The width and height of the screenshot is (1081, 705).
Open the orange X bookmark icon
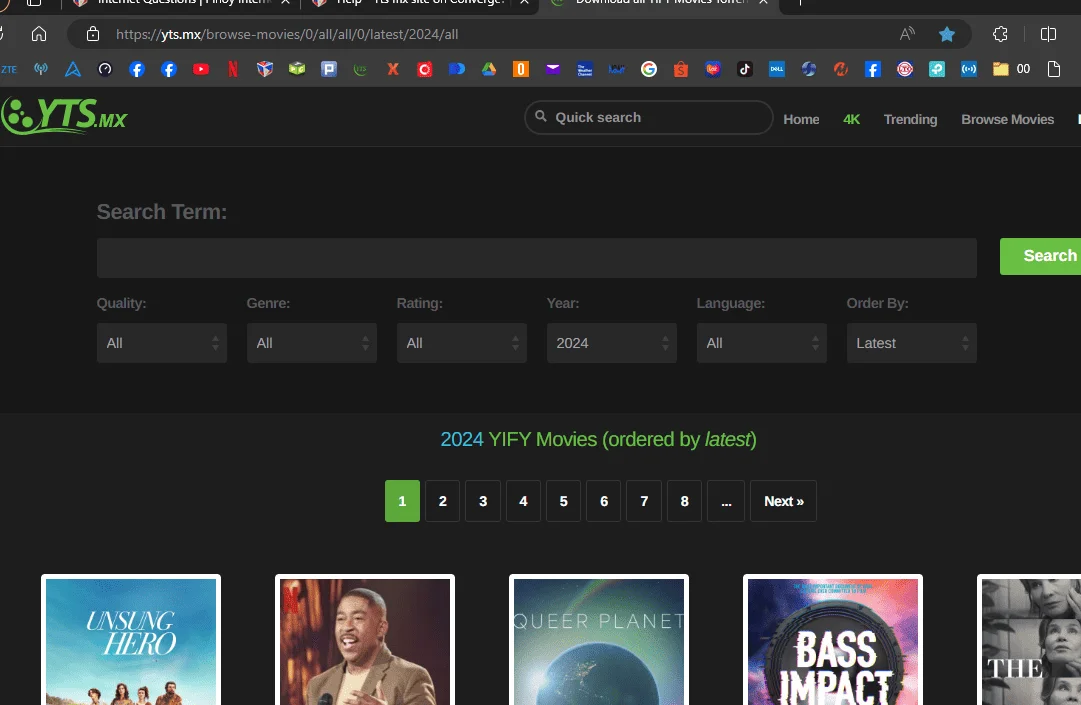pos(393,69)
